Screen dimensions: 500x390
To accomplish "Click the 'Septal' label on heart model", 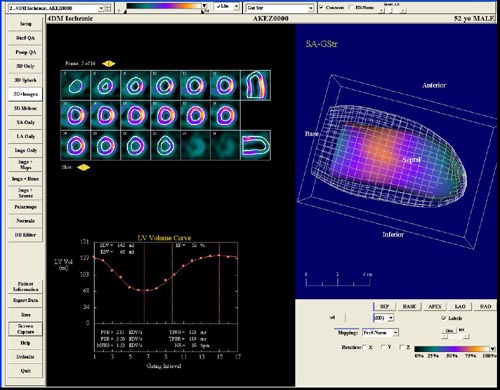I will point(411,160).
